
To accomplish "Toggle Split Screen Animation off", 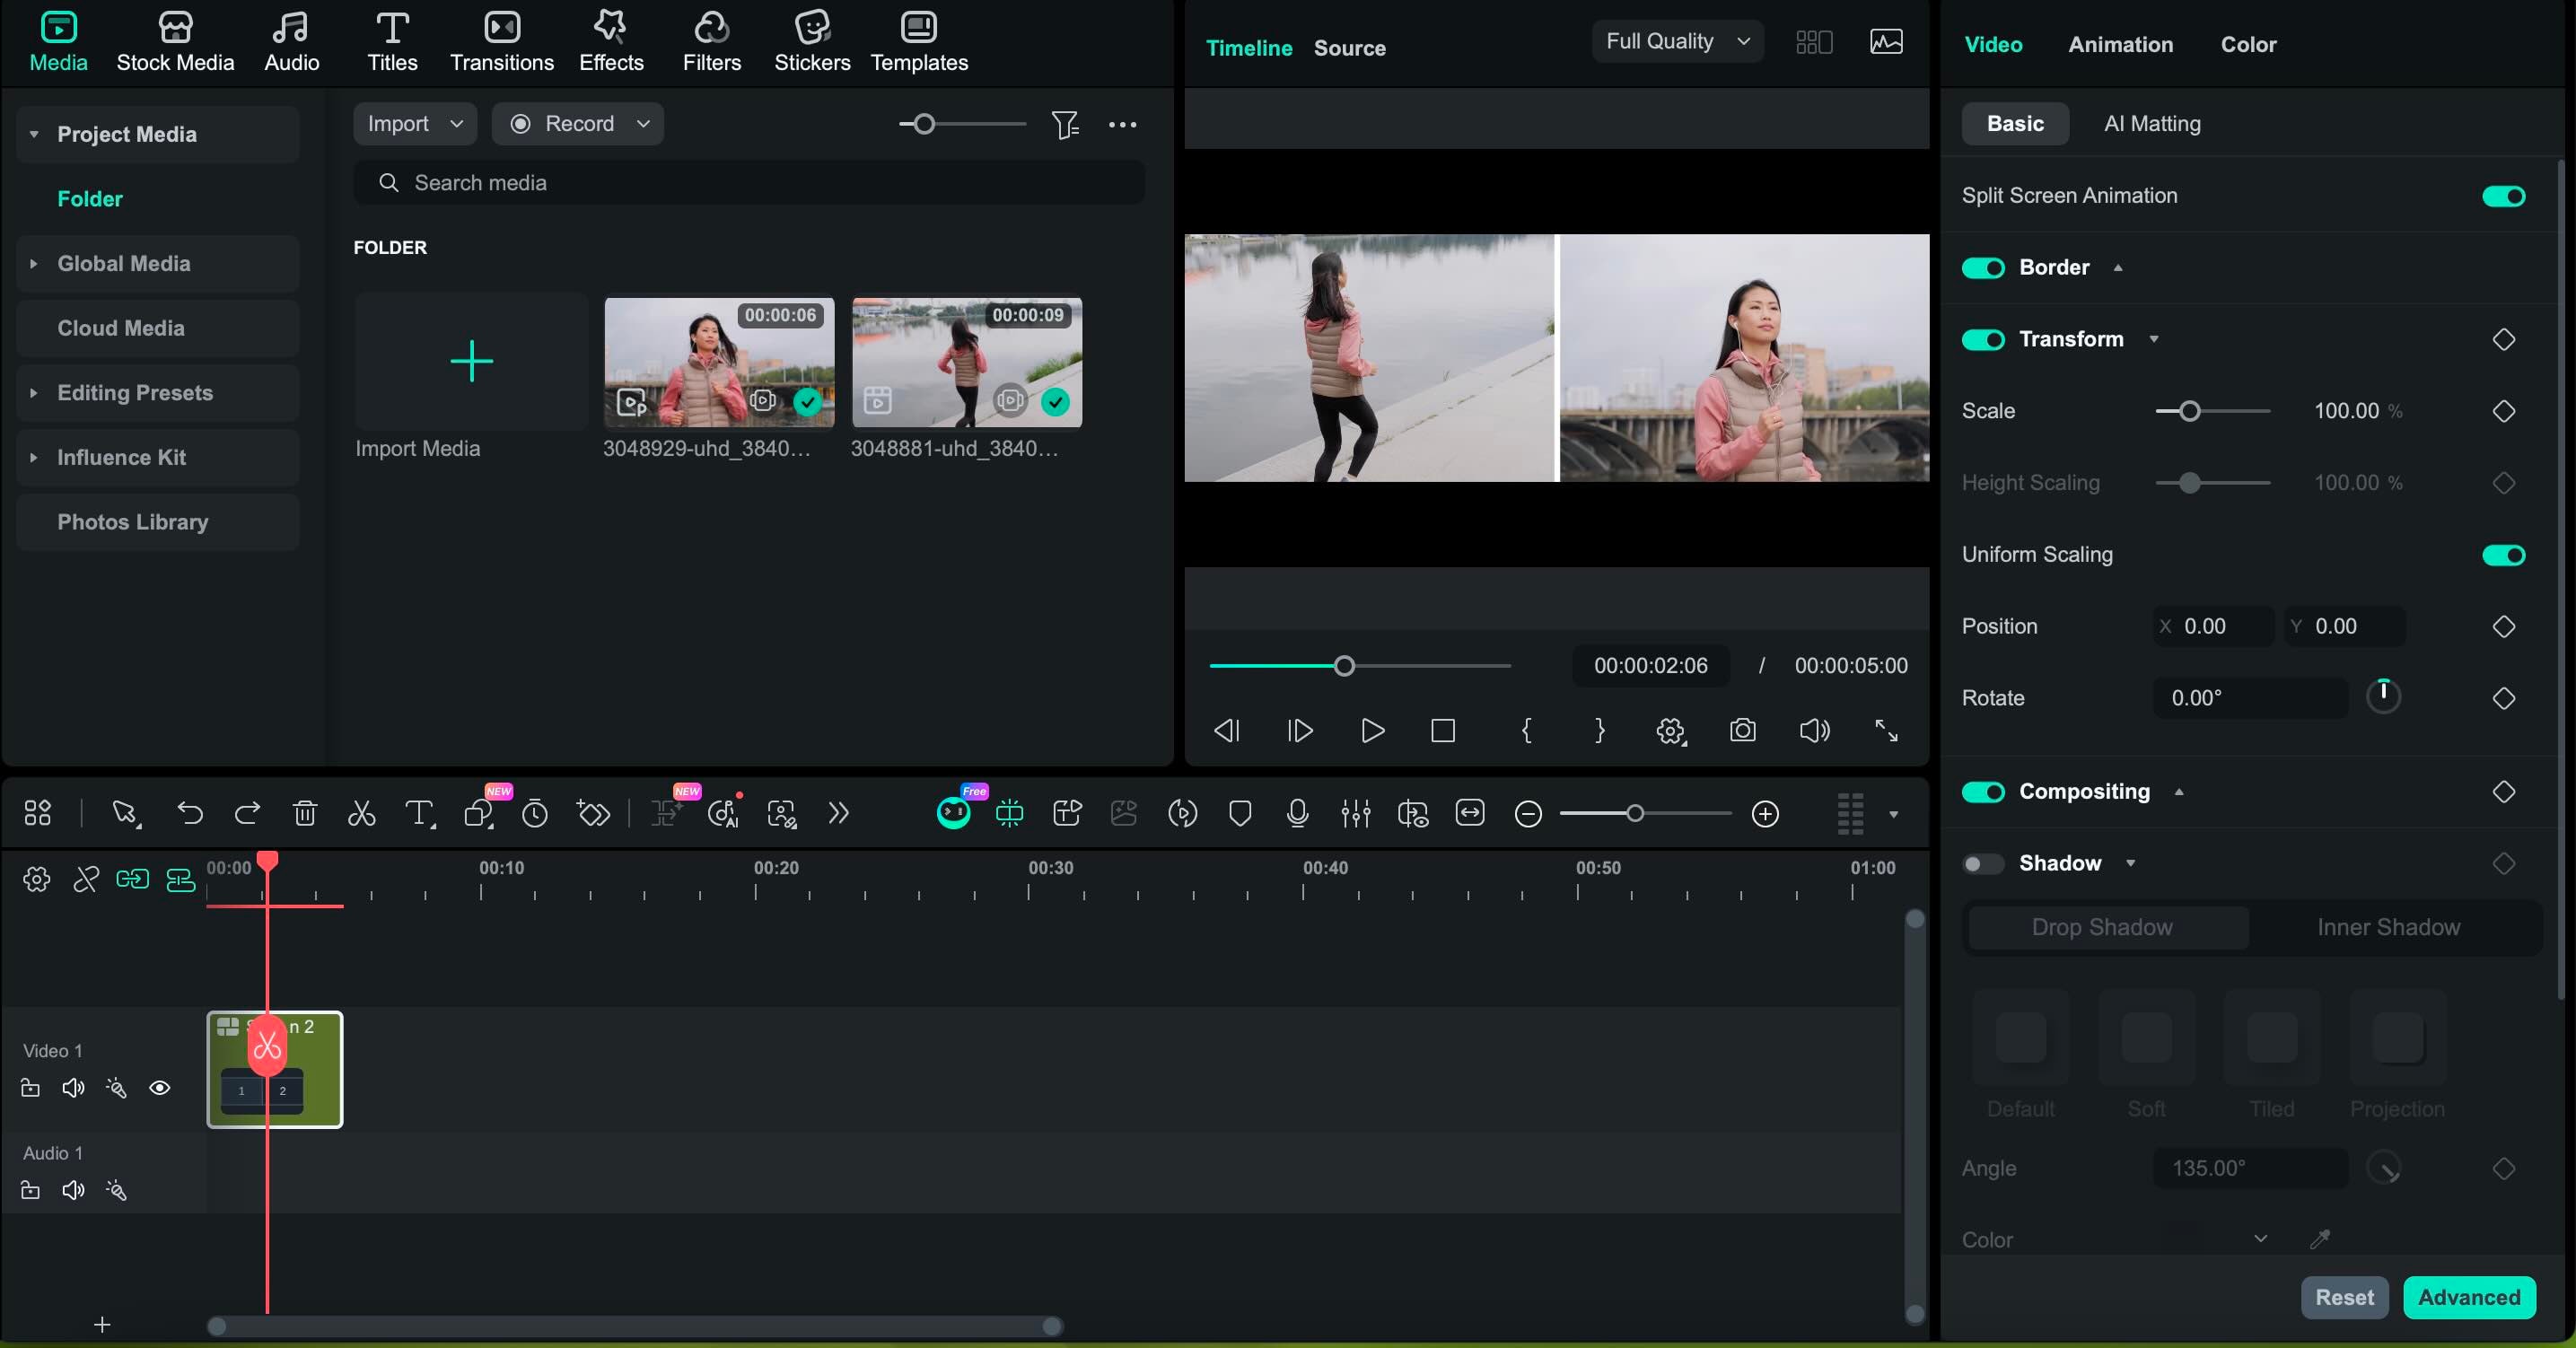I will 2503,196.
